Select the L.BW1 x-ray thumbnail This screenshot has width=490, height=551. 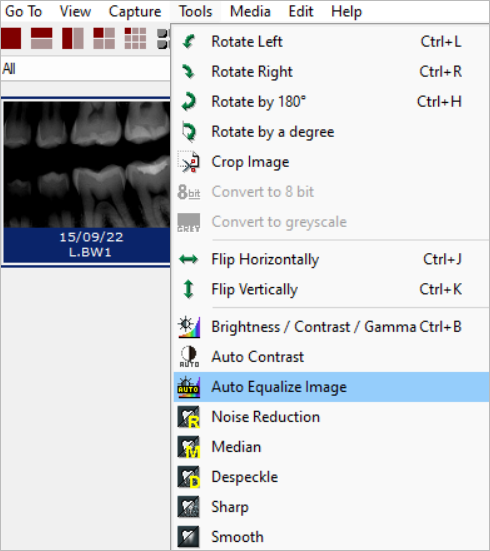click(x=86, y=182)
